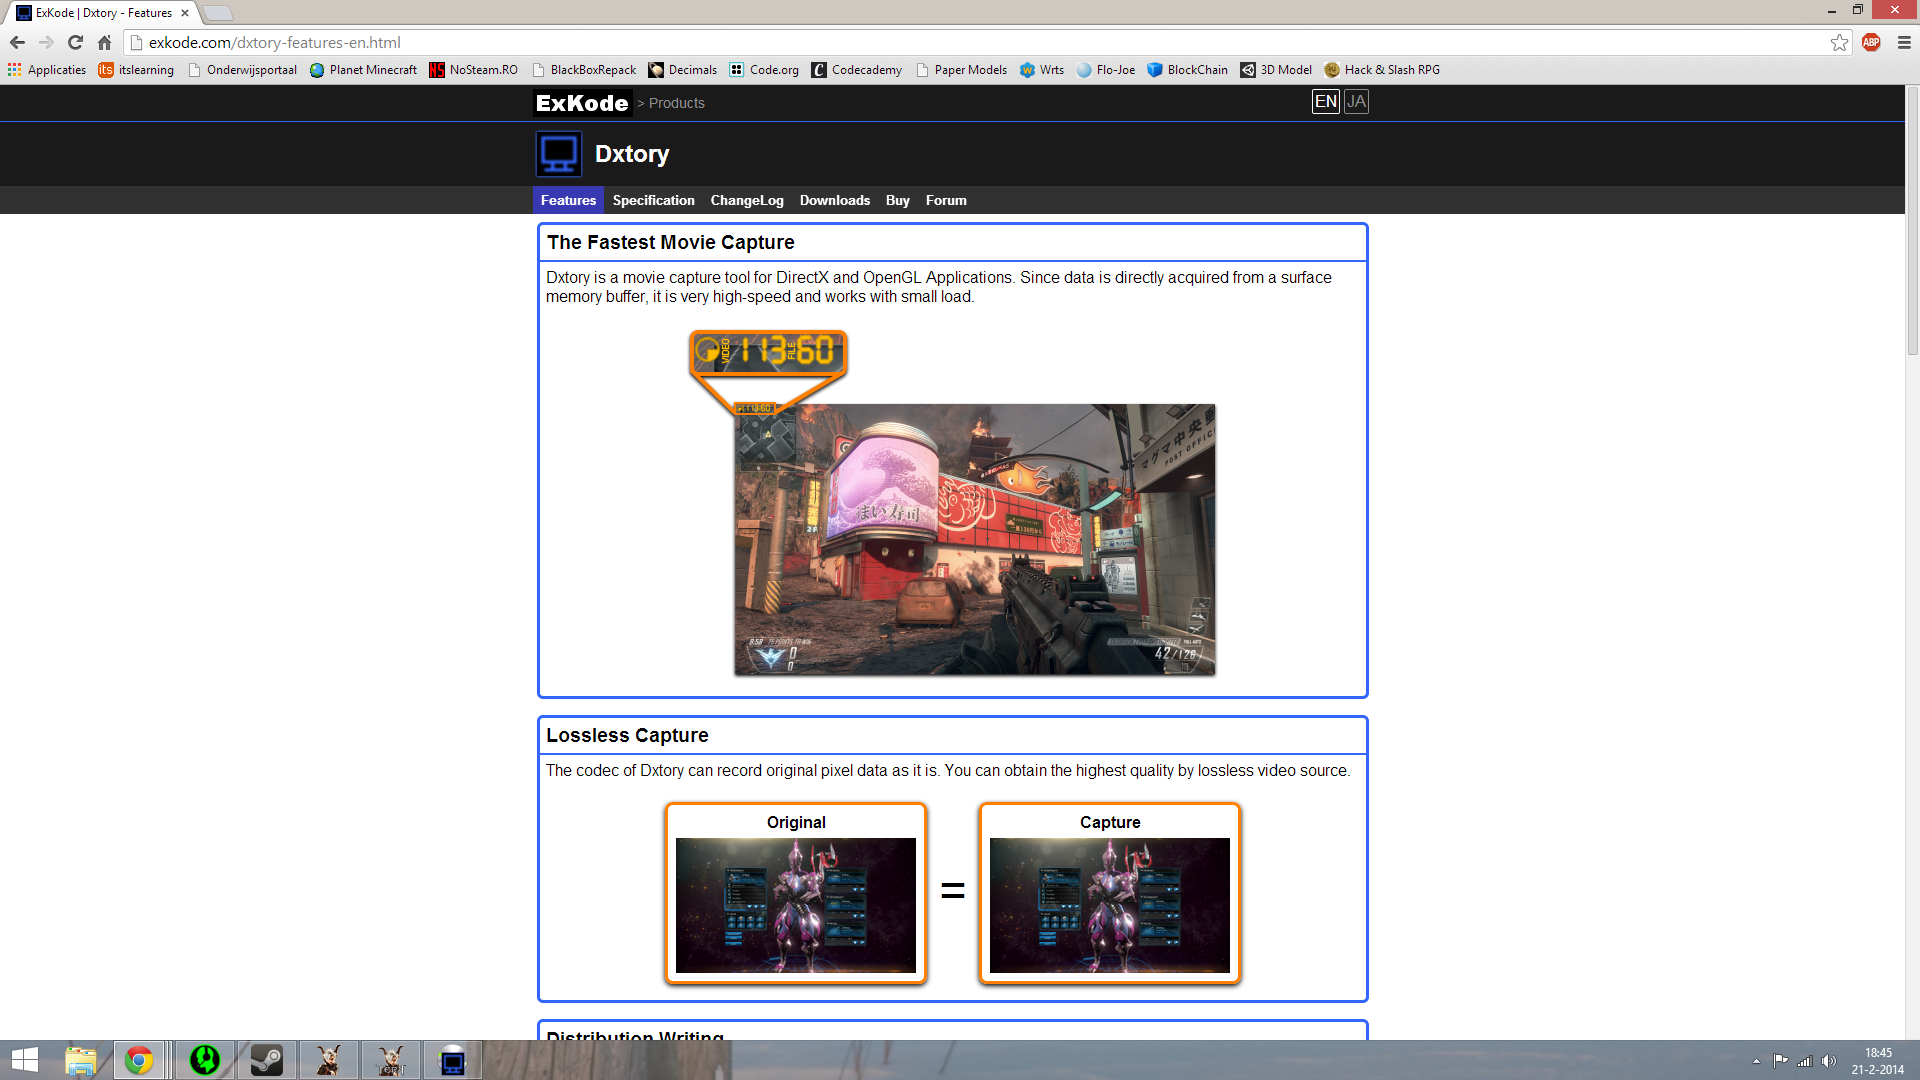The height and width of the screenshot is (1080, 1920).
Task: Open the 3D Model bookmark
Action: click(1276, 69)
